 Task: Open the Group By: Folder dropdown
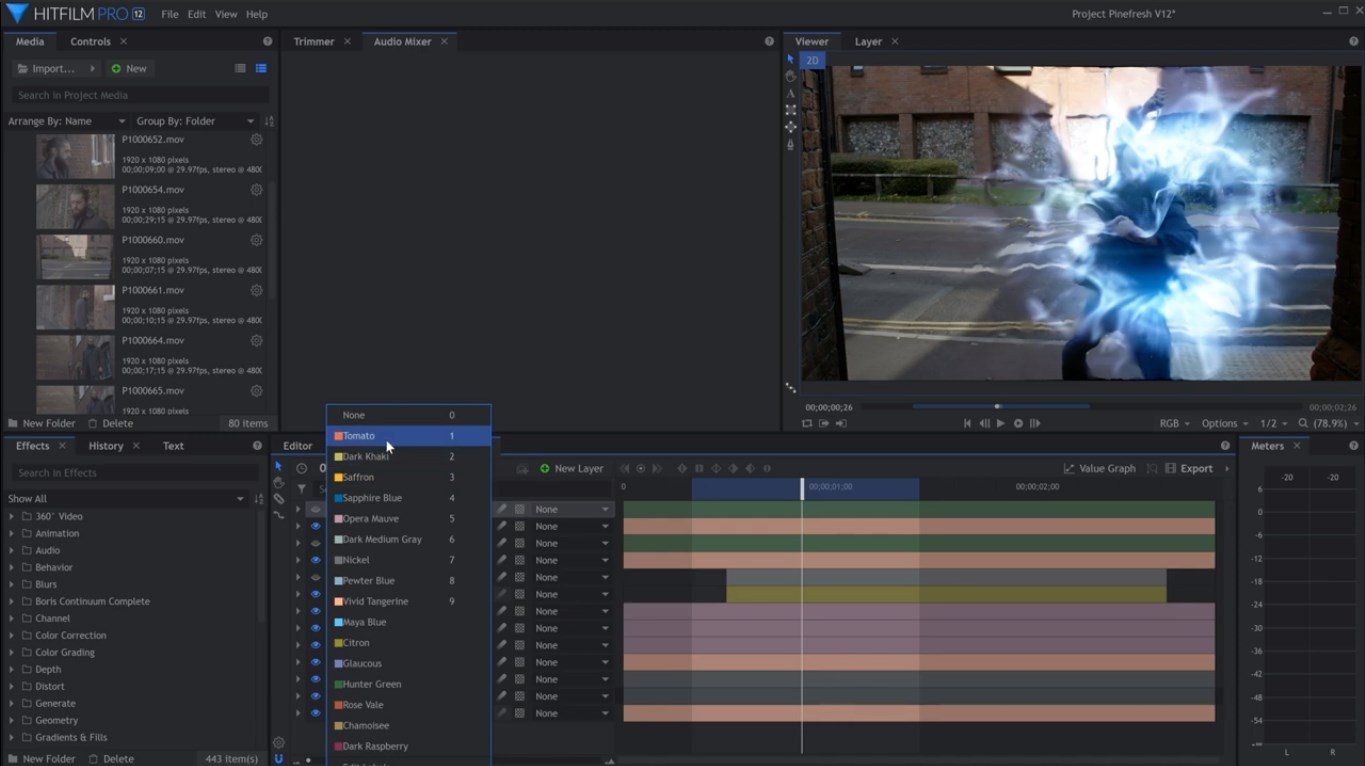(x=193, y=121)
